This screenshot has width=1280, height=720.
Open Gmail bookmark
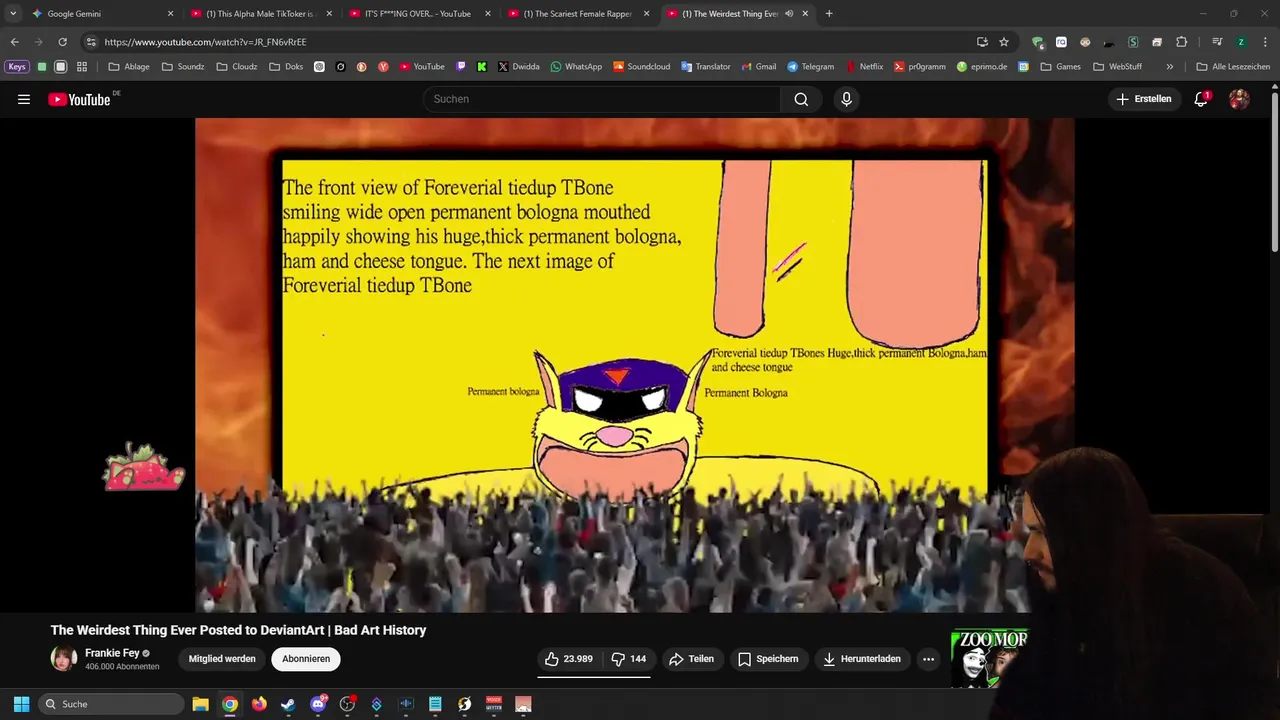pyautogui.click(x=758, y=67)
